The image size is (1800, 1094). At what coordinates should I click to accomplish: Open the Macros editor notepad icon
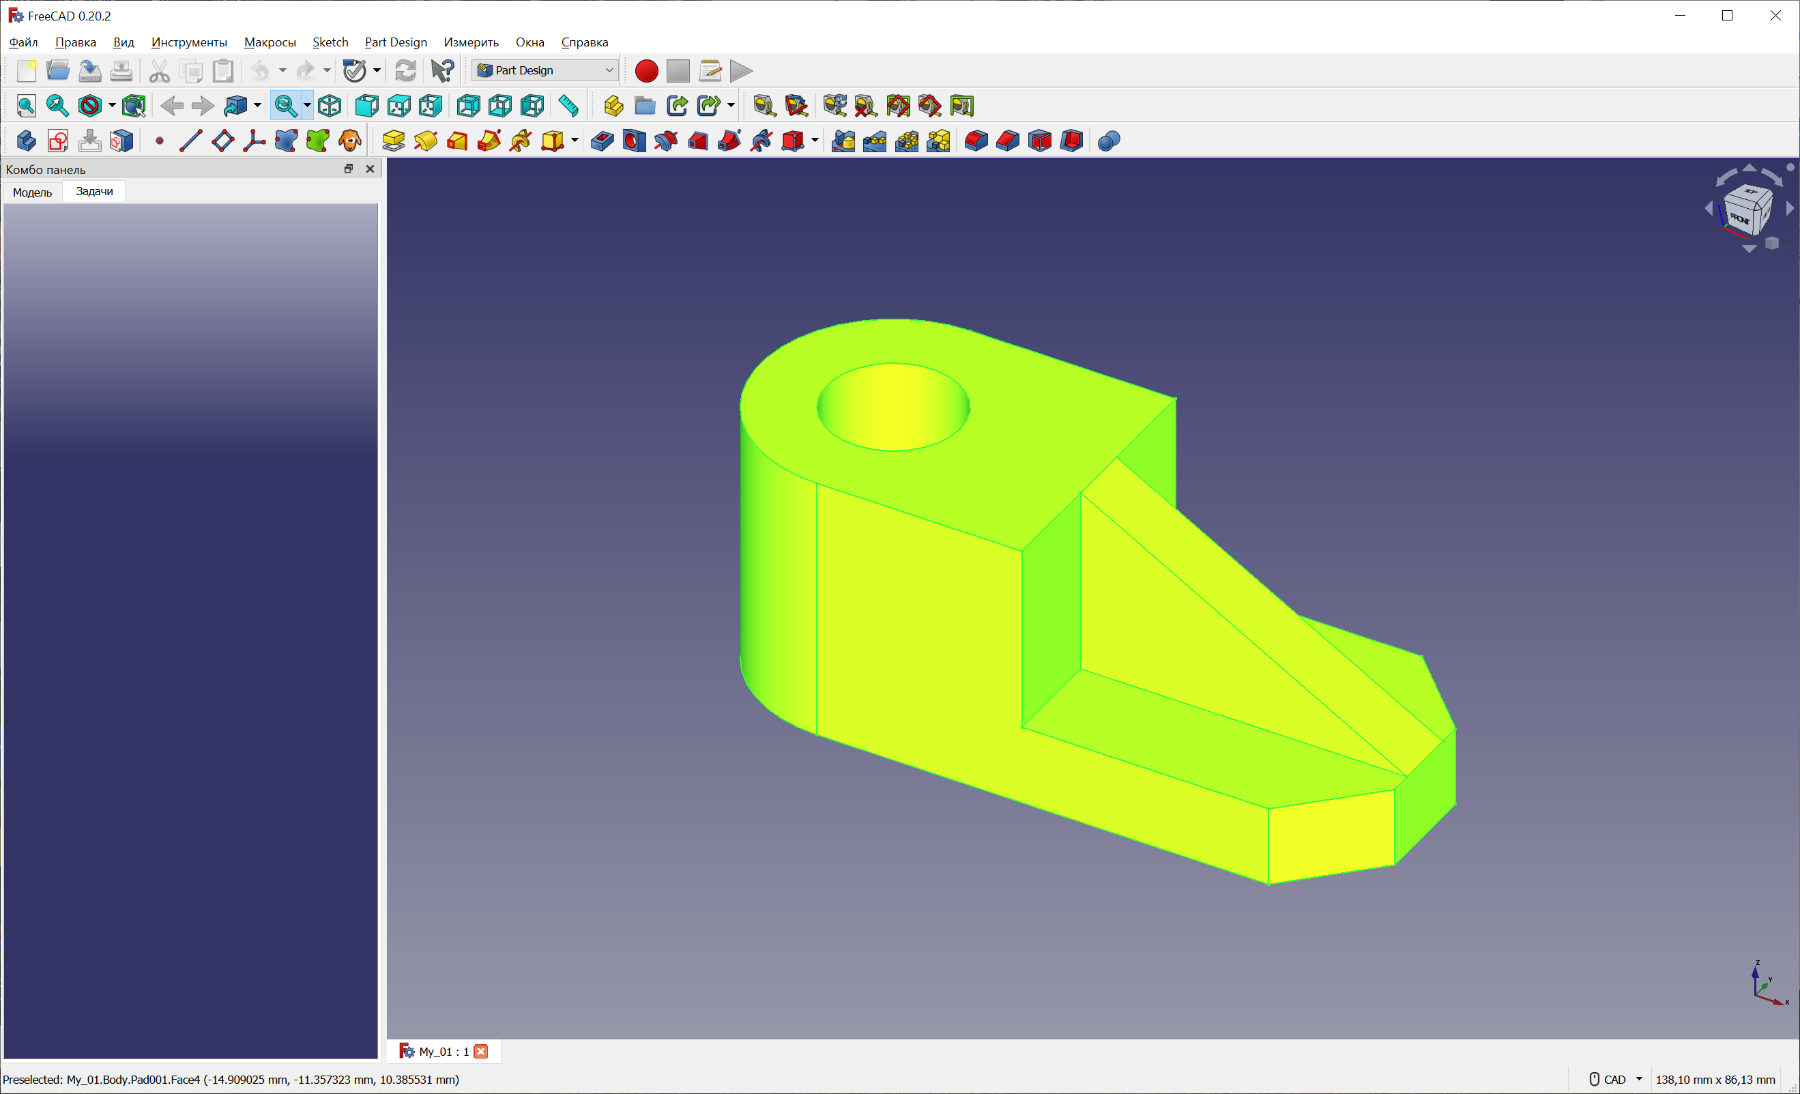pyautogui.click(x=710, y=70)
